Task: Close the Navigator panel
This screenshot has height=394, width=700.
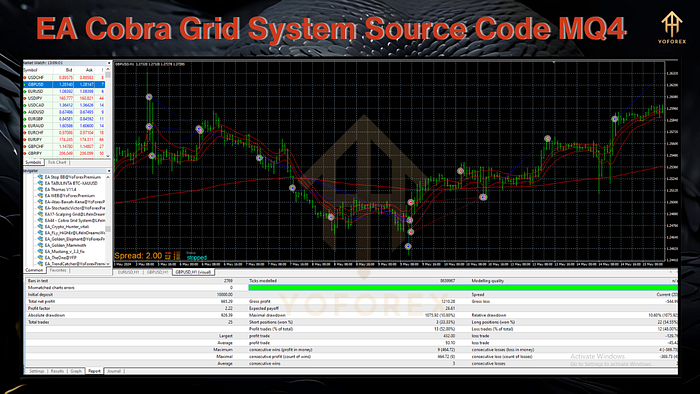Action: tap(108, 171)
